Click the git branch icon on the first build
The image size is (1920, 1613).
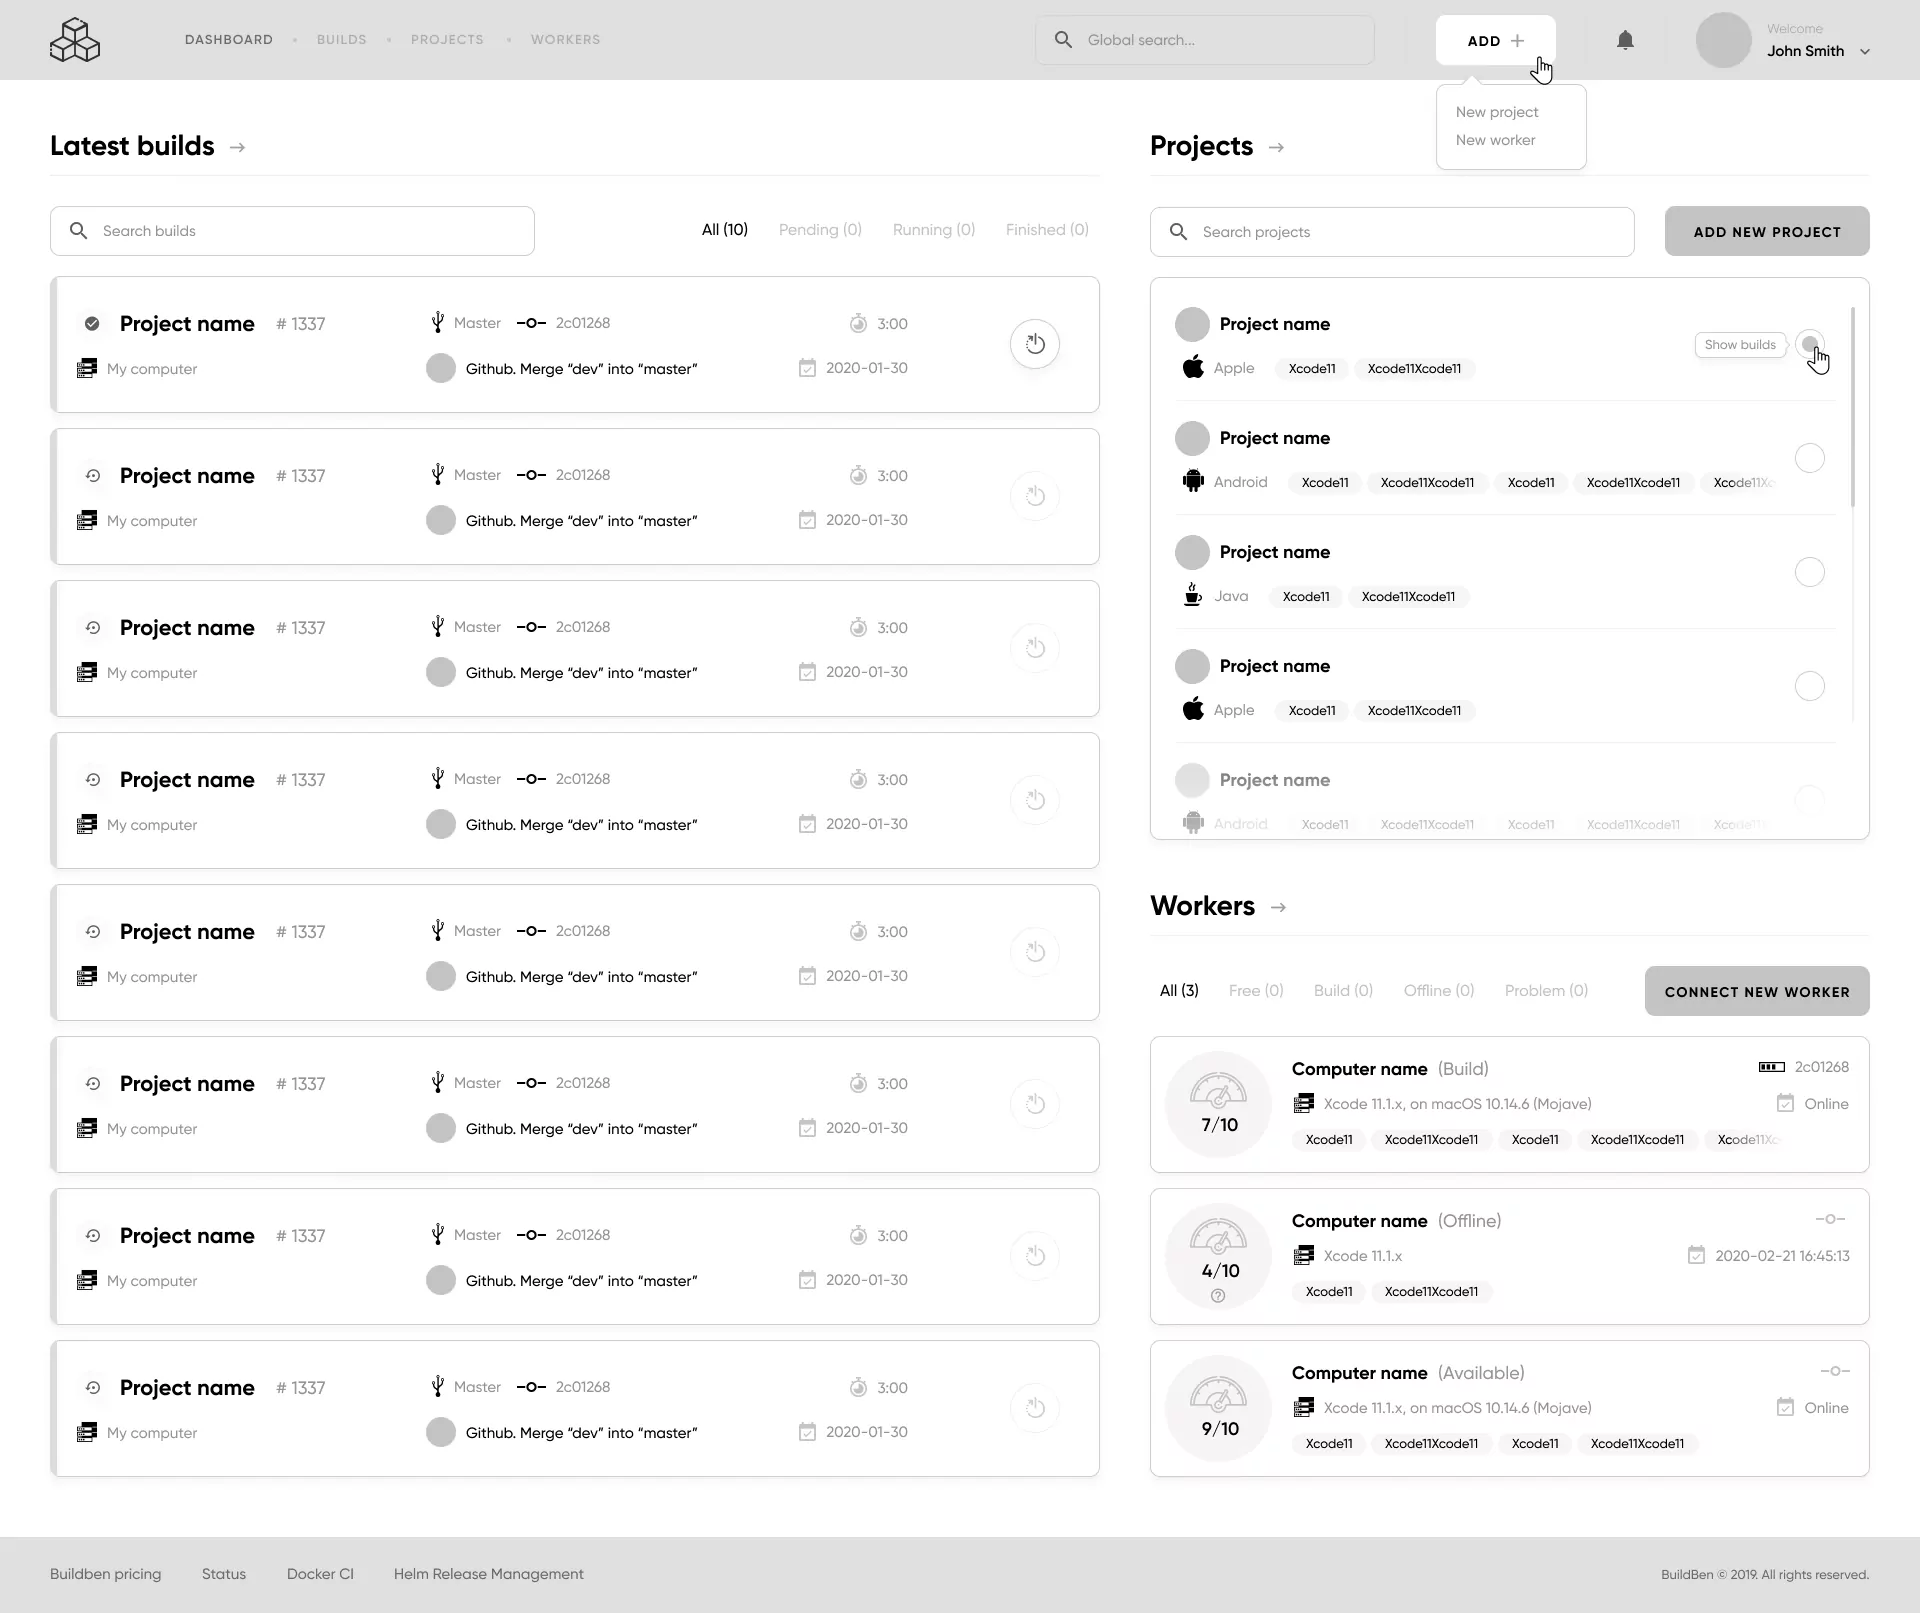(x=437, y=322)
